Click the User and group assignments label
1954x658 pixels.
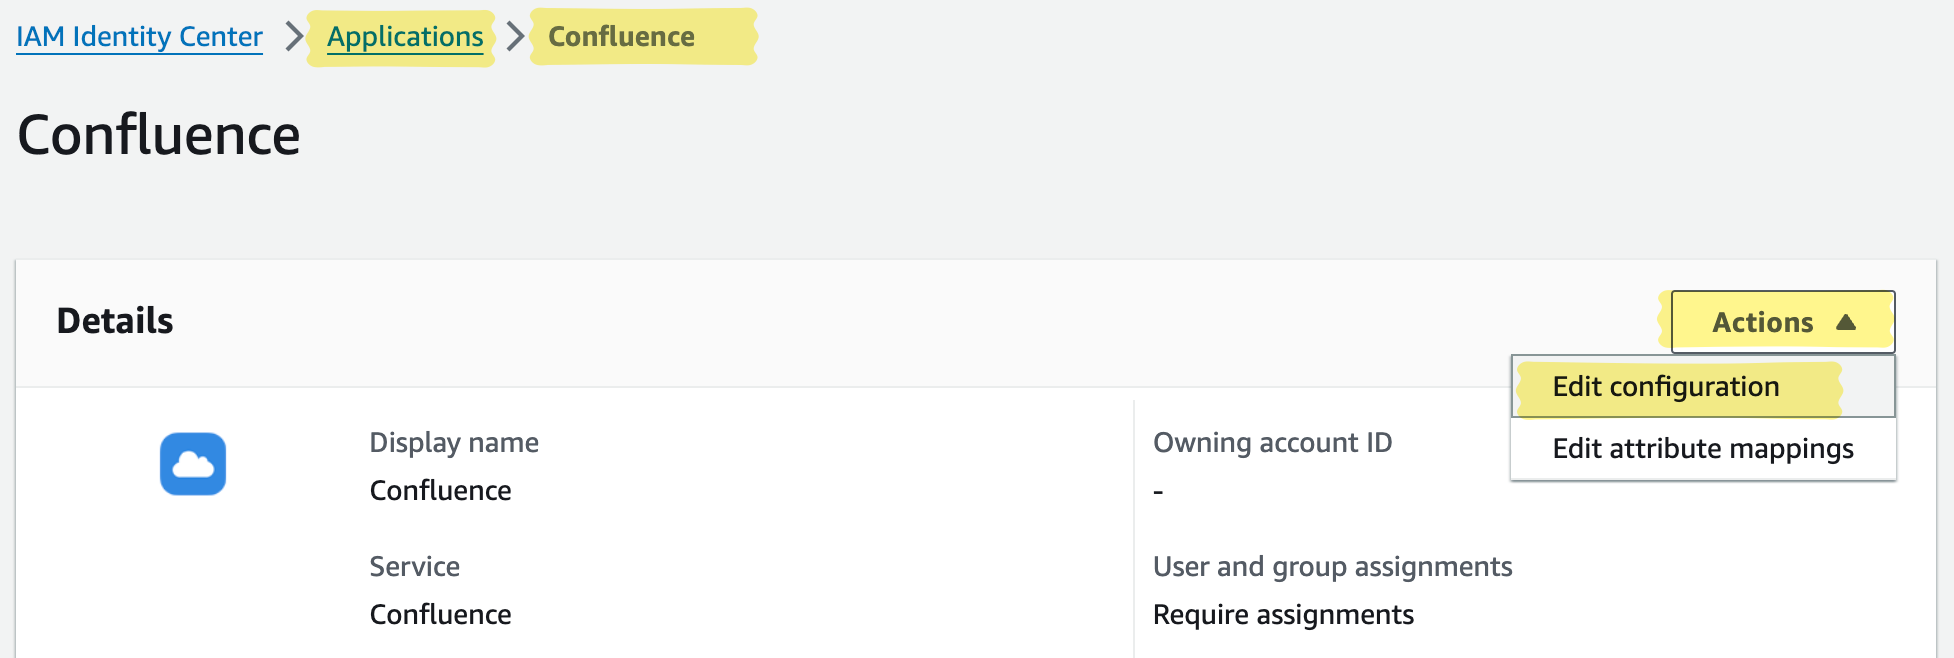1333,566
